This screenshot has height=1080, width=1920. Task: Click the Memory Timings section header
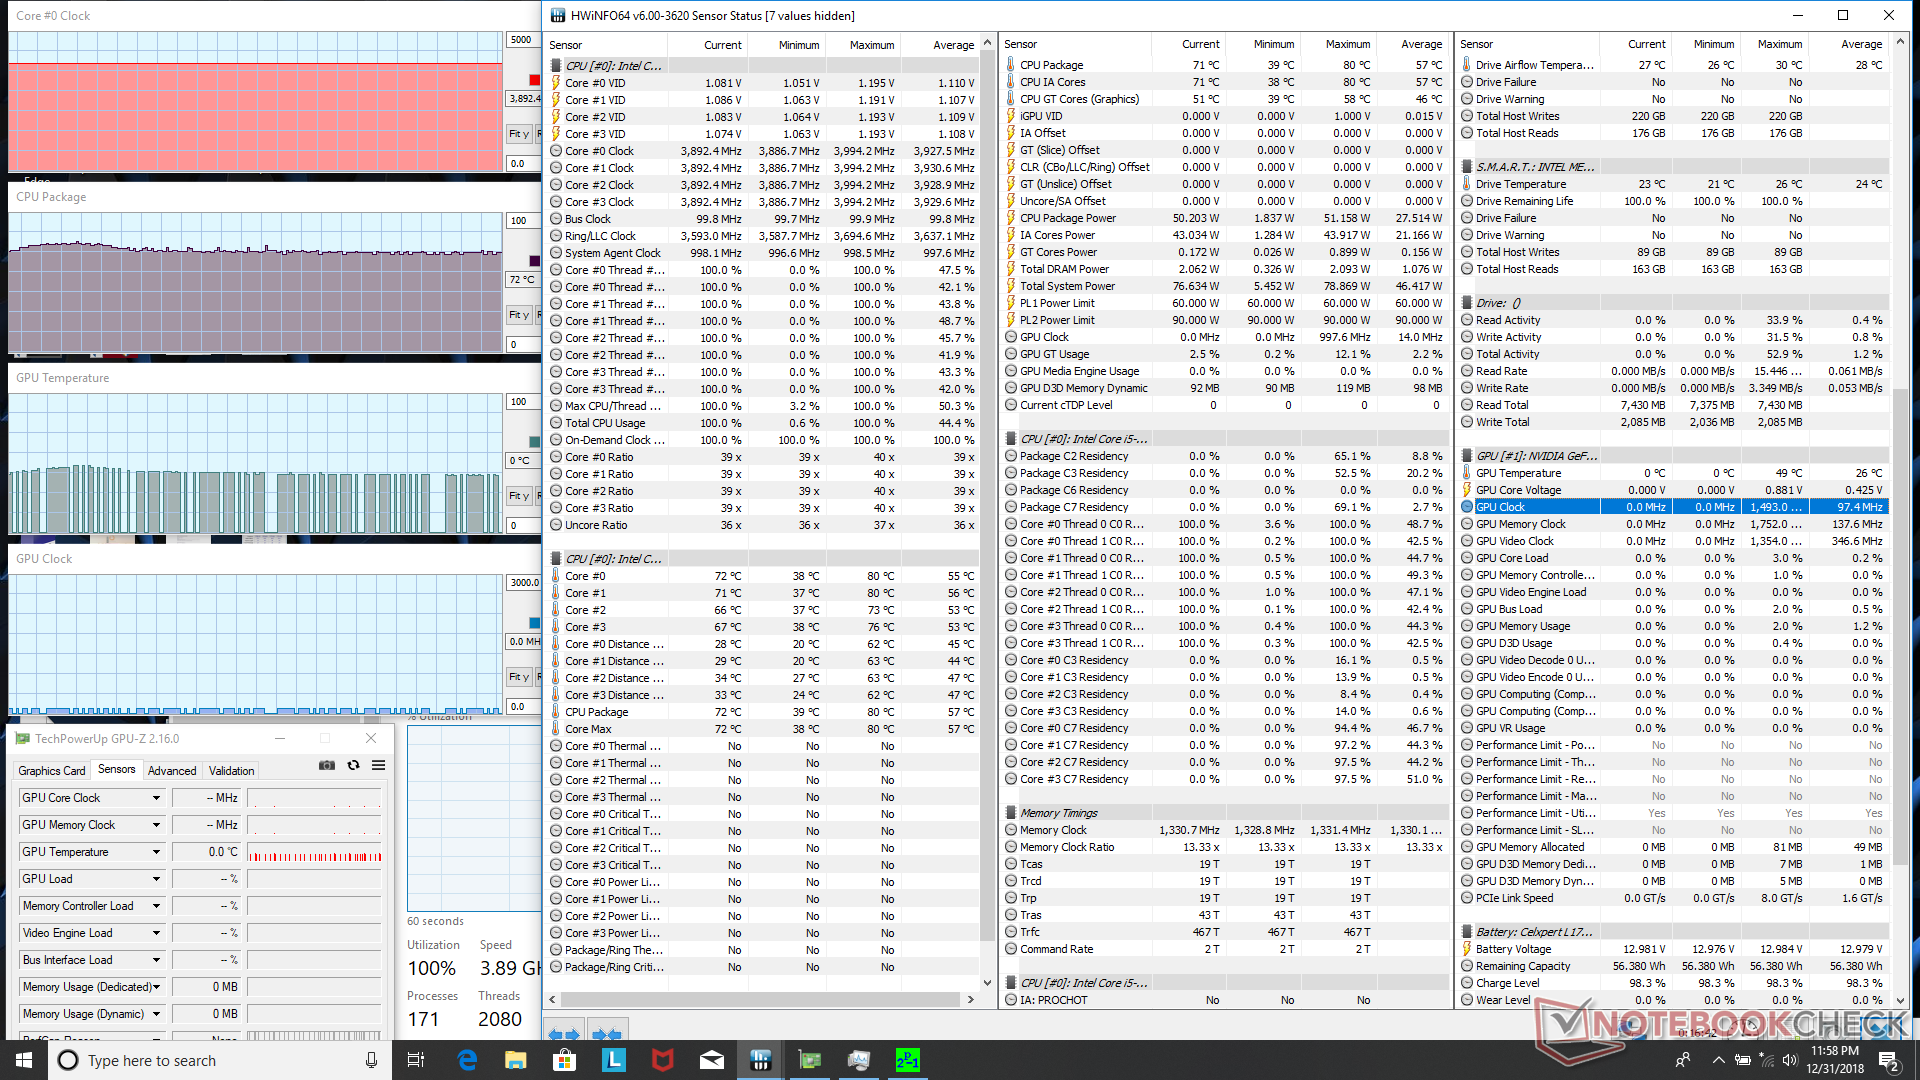pos(1226,813)
